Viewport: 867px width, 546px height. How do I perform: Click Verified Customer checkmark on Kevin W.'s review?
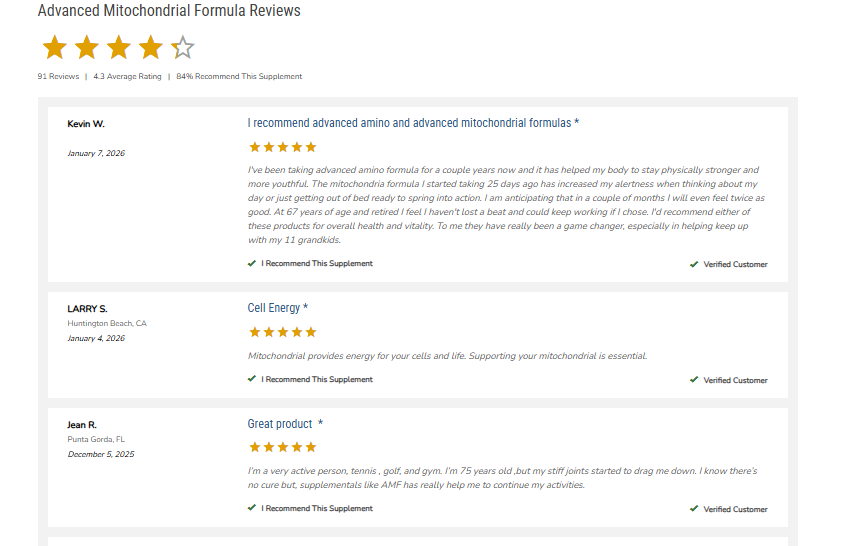694,265
